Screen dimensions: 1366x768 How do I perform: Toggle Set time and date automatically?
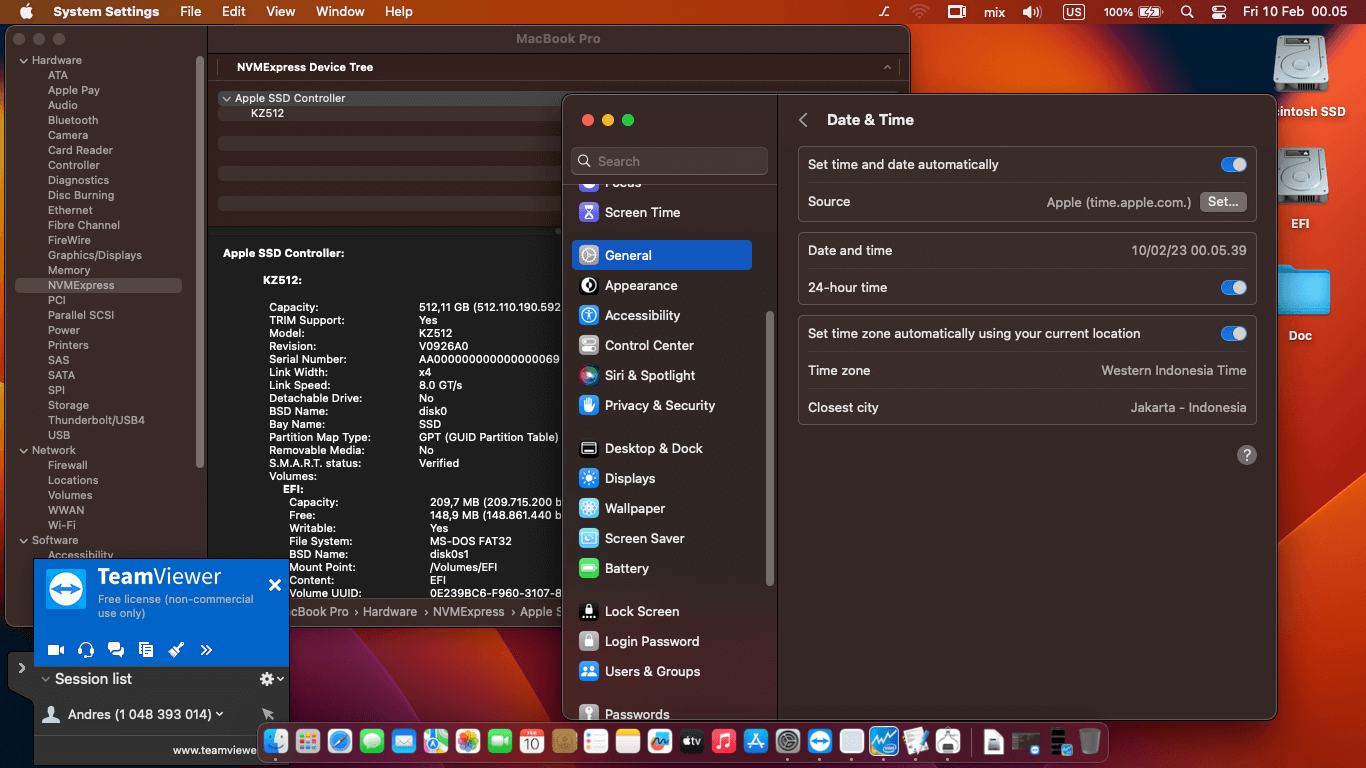click(x=1234, y=164)
